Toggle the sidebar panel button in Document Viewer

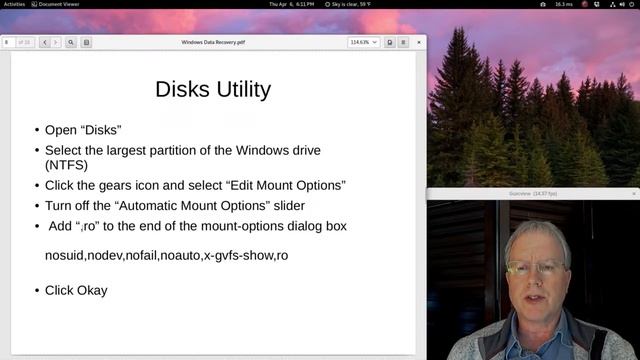tap(86, 42)
